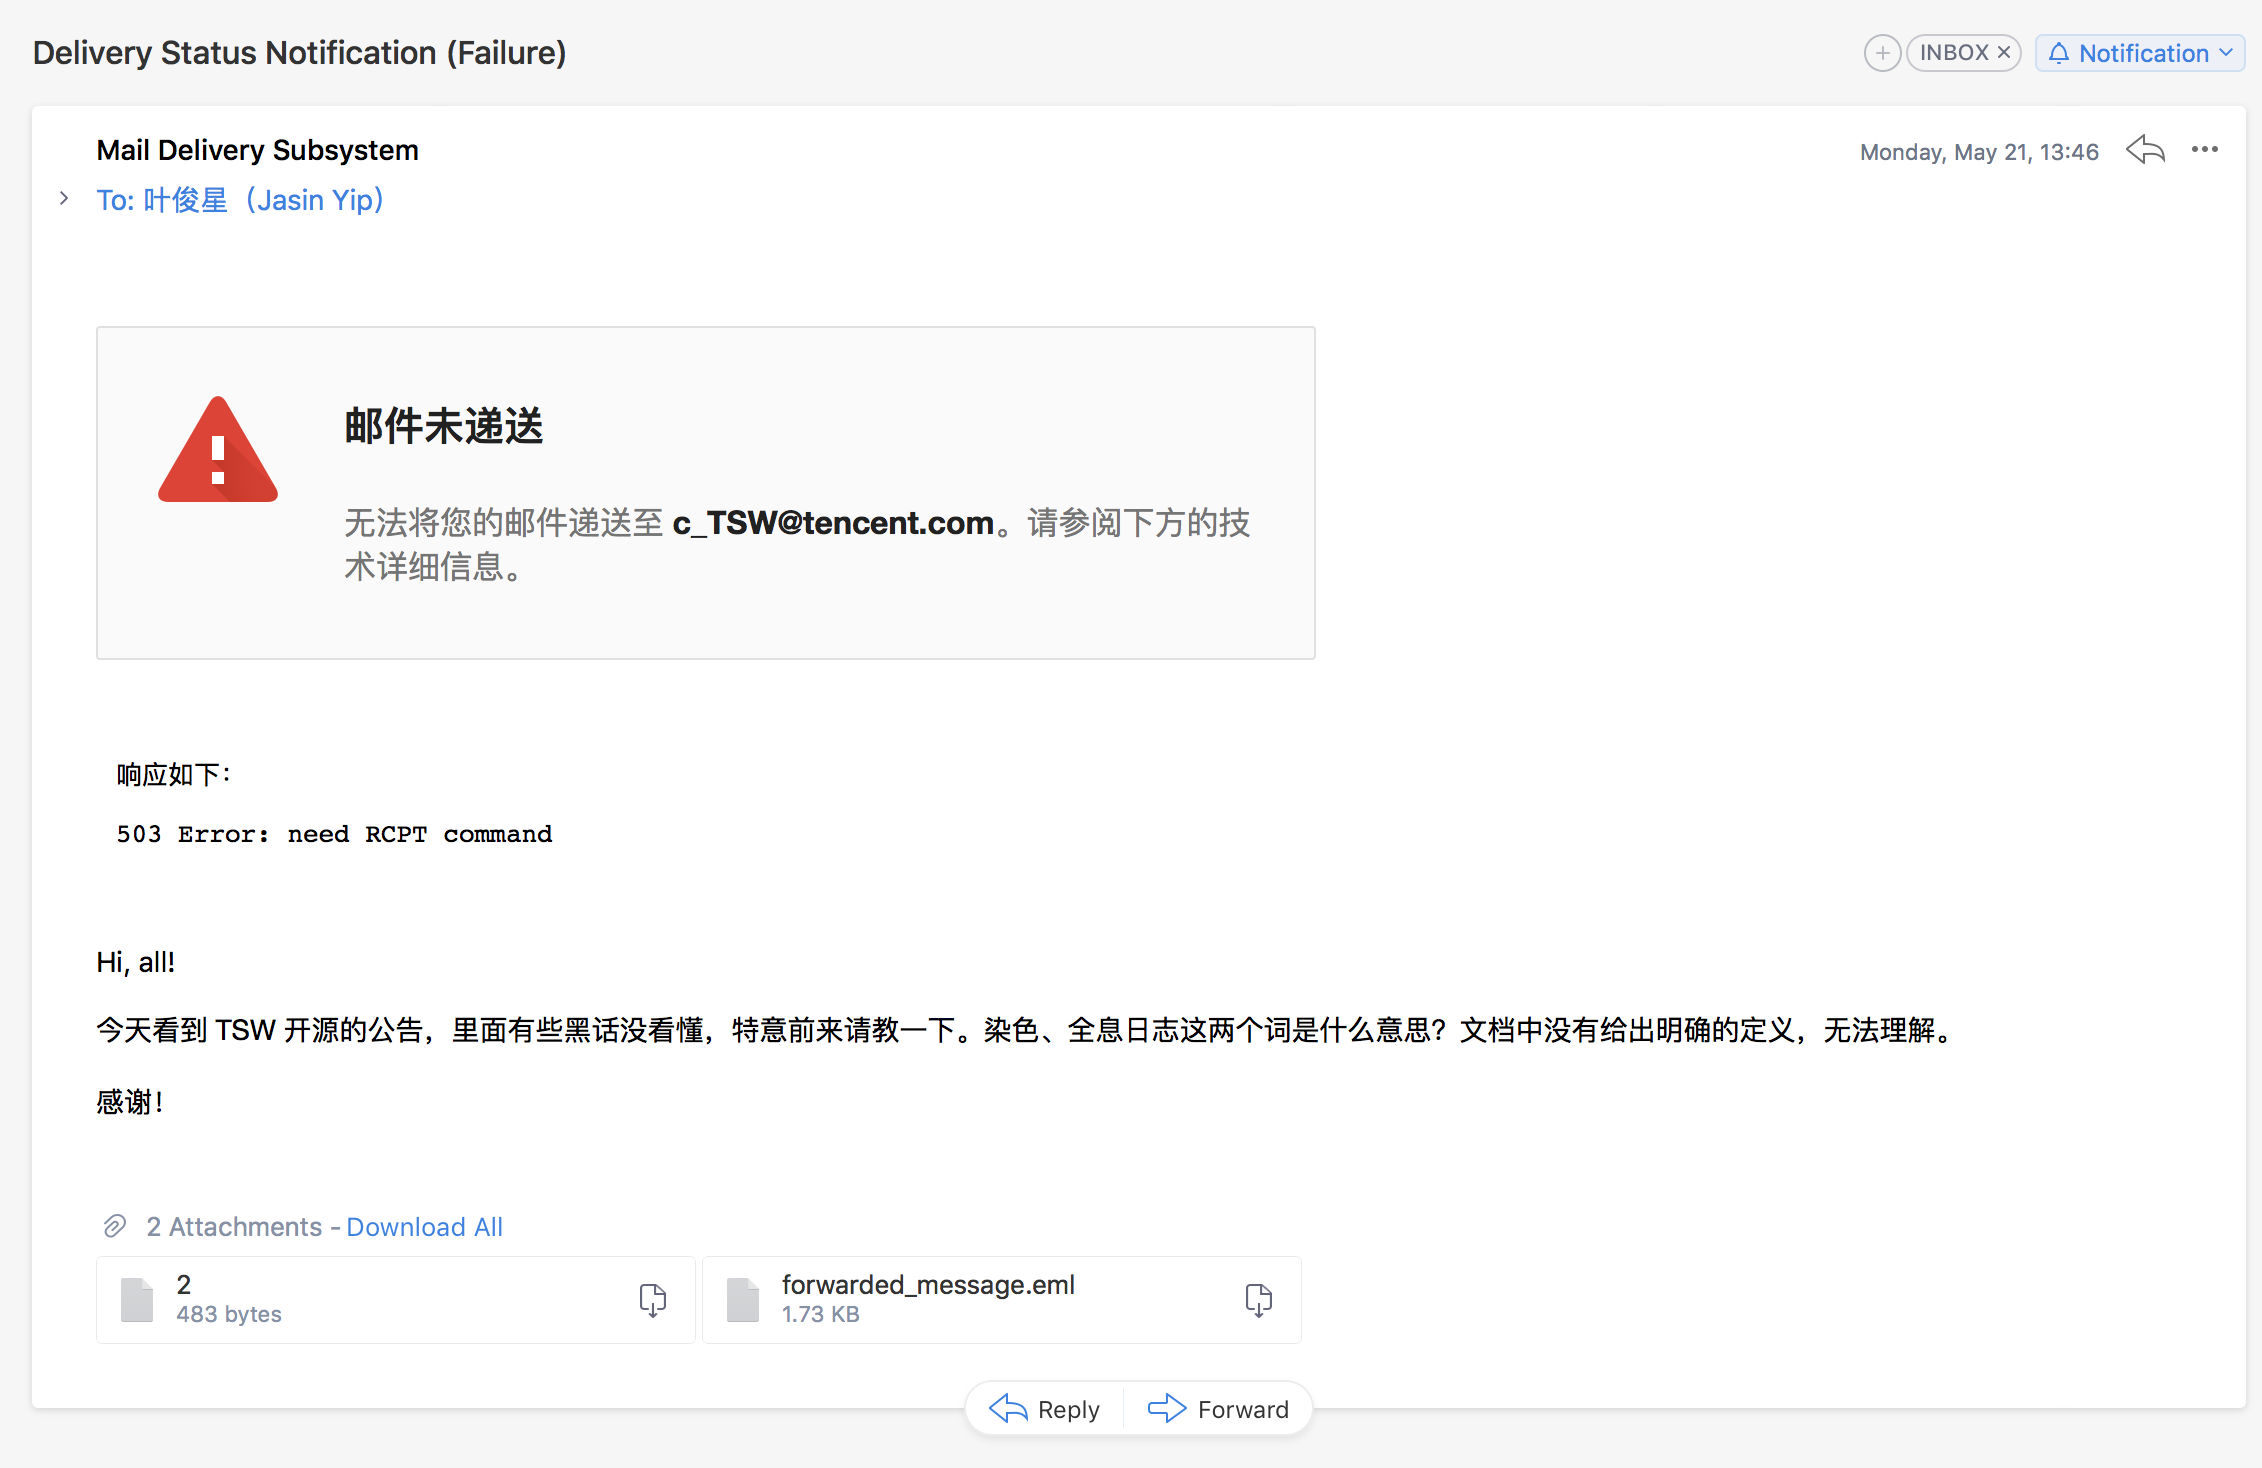Select the email subject Delivery Status Notification
The height and width of the screenshot is (1468, 2262).
click(x=297, y=52)
